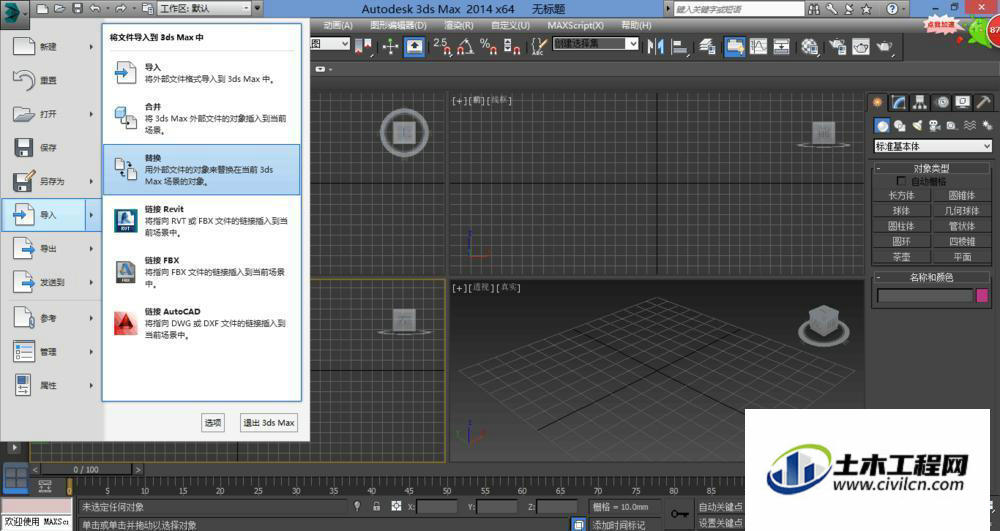Viewport: 1000px width, 531px height.
Task: Click the Rendered Frame Window teapot icon
Action: tap(861, 47)
